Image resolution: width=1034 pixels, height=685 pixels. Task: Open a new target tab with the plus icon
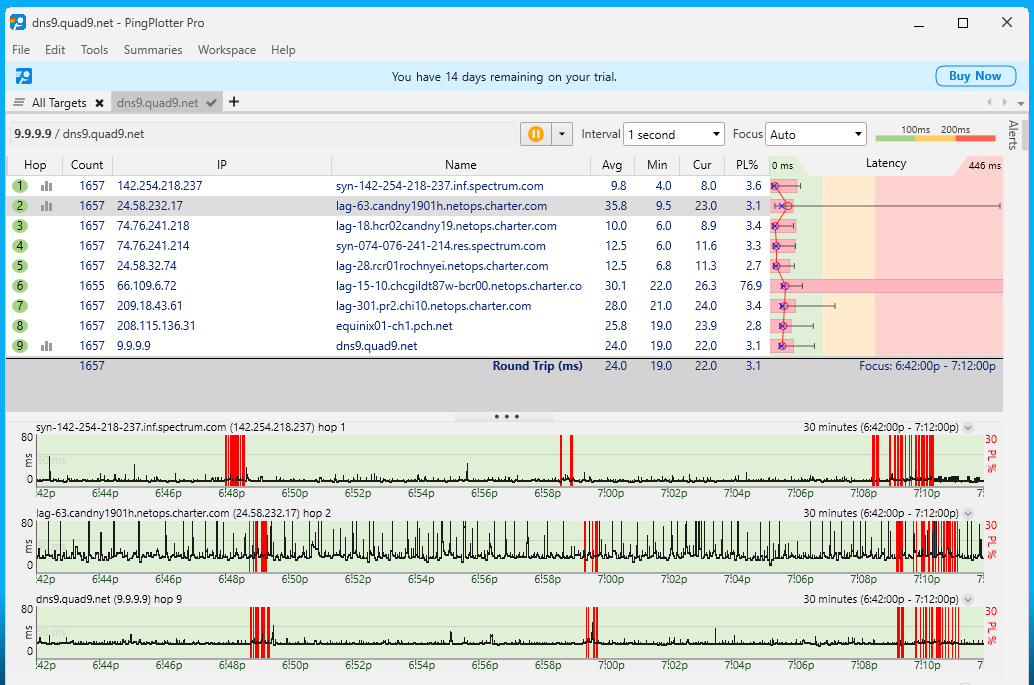tap(234, 102)
